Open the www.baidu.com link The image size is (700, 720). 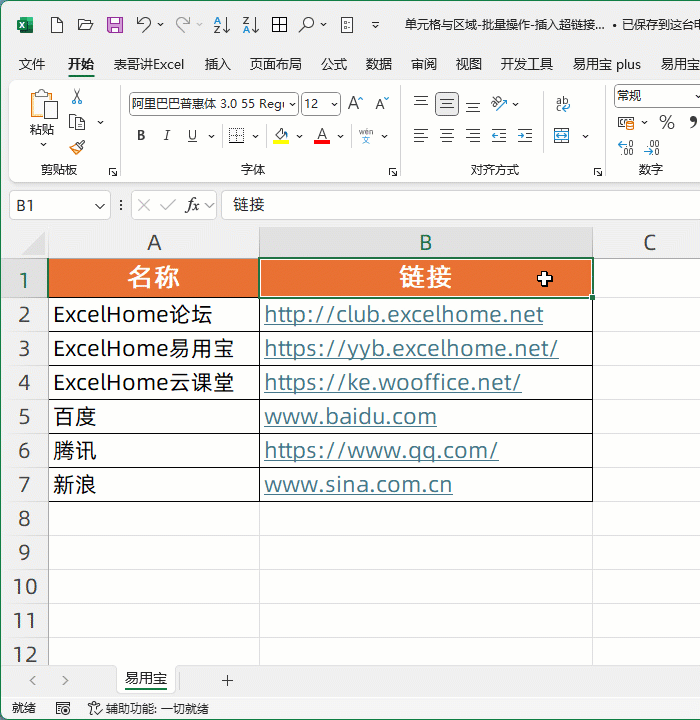(350, 416)
